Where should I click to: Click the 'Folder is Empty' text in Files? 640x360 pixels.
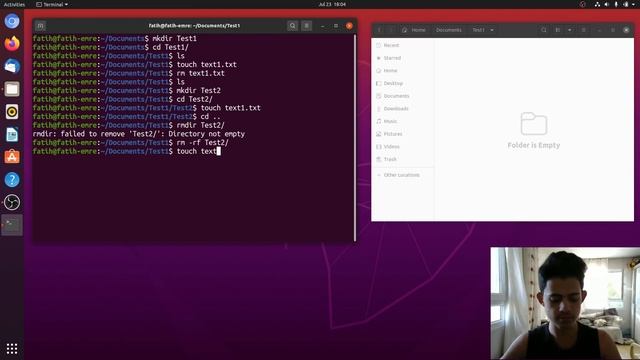tap(534, 145)
